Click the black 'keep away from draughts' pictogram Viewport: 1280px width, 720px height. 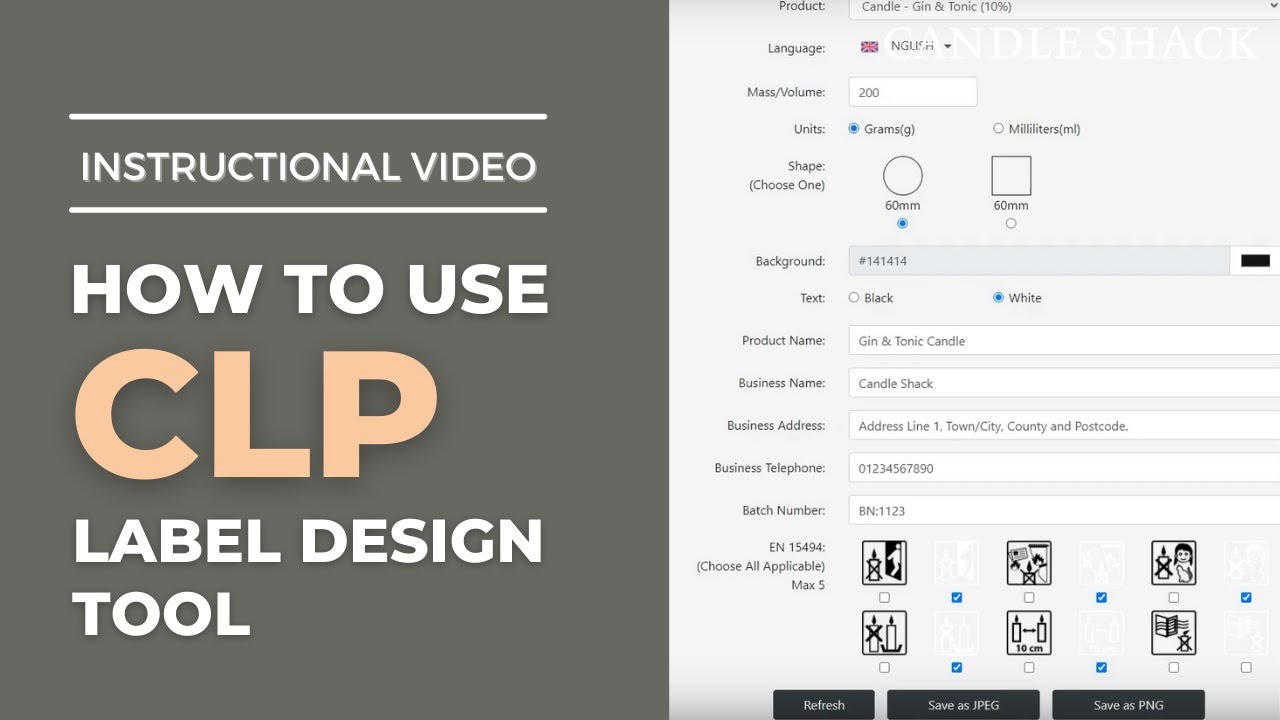coord(1173,633)
